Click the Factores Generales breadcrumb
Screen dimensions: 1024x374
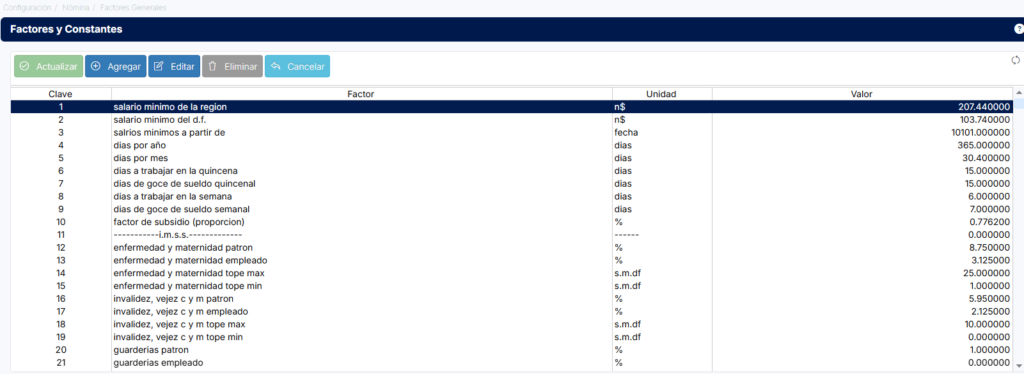tap(133, 8)
